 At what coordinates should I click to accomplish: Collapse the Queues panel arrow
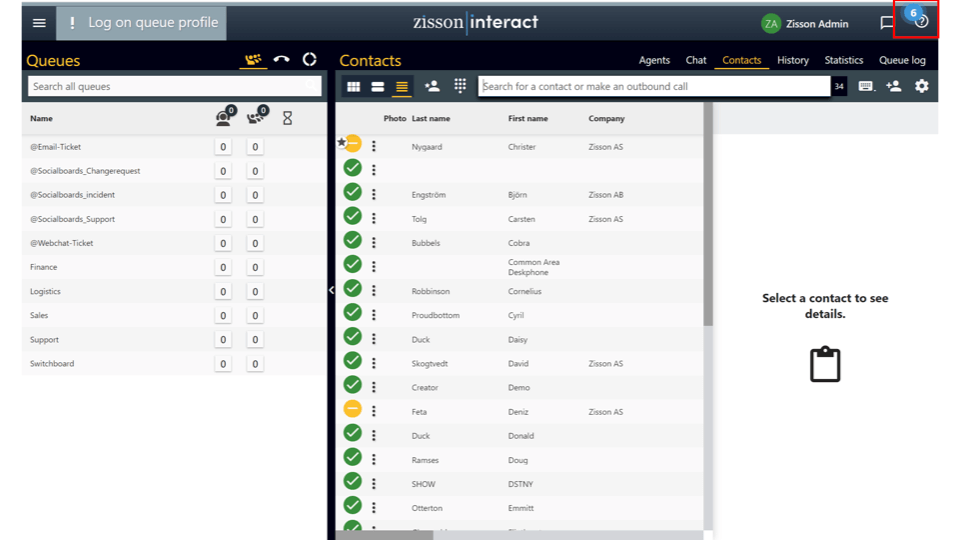coord(331,290)
